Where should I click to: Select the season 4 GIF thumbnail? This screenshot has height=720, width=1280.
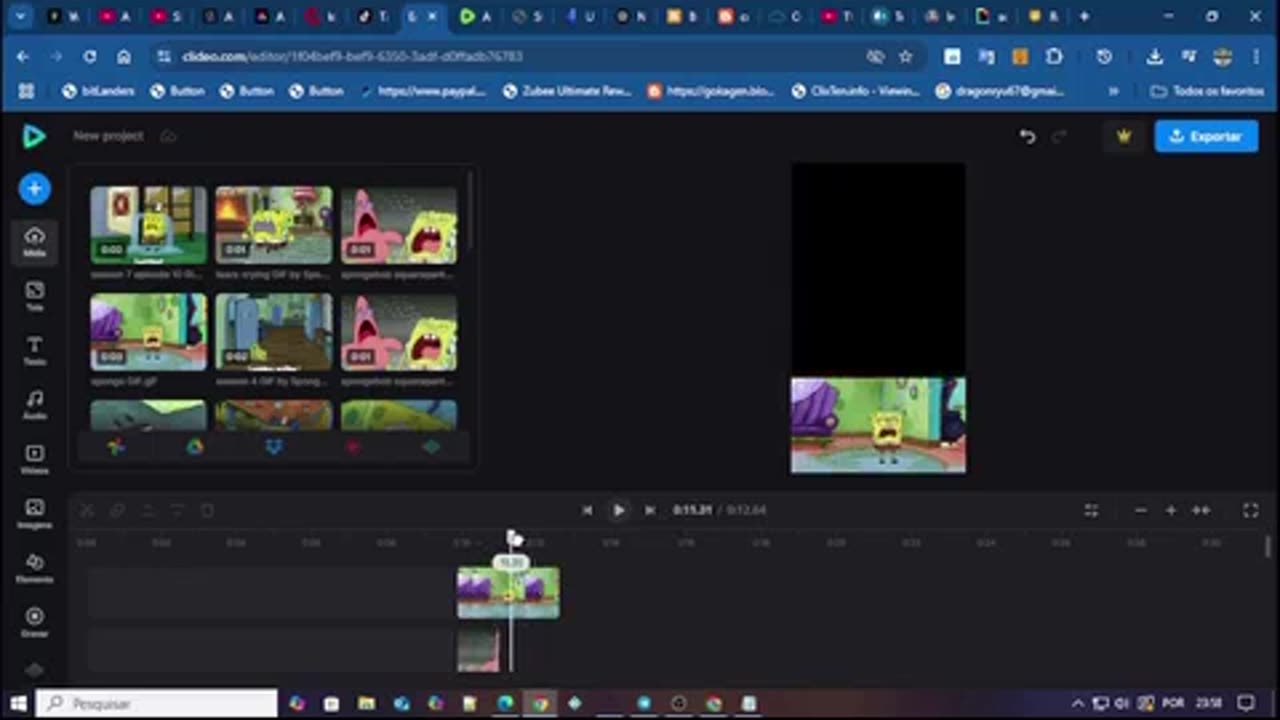pyautogui.click(x=273, y=332)
